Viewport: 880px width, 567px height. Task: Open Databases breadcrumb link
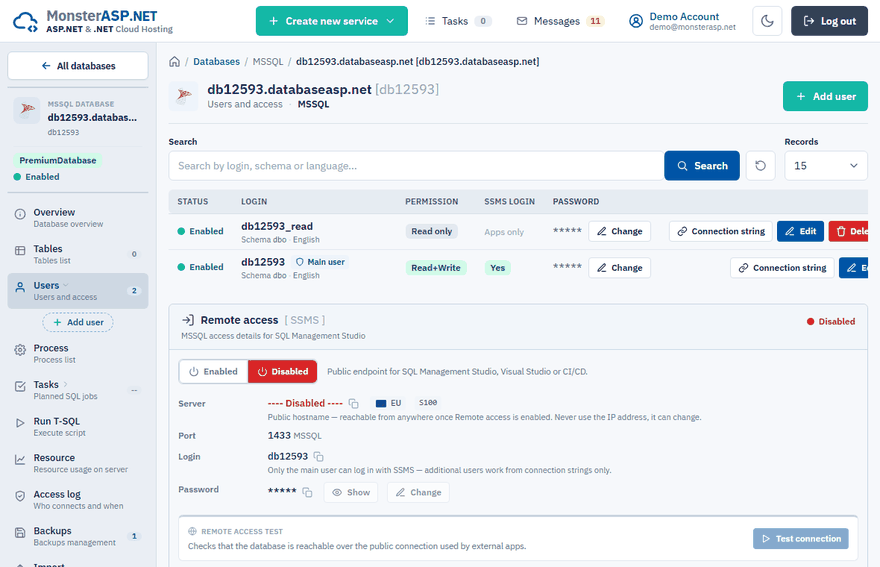pyautogui.click(x=216, y=61)
